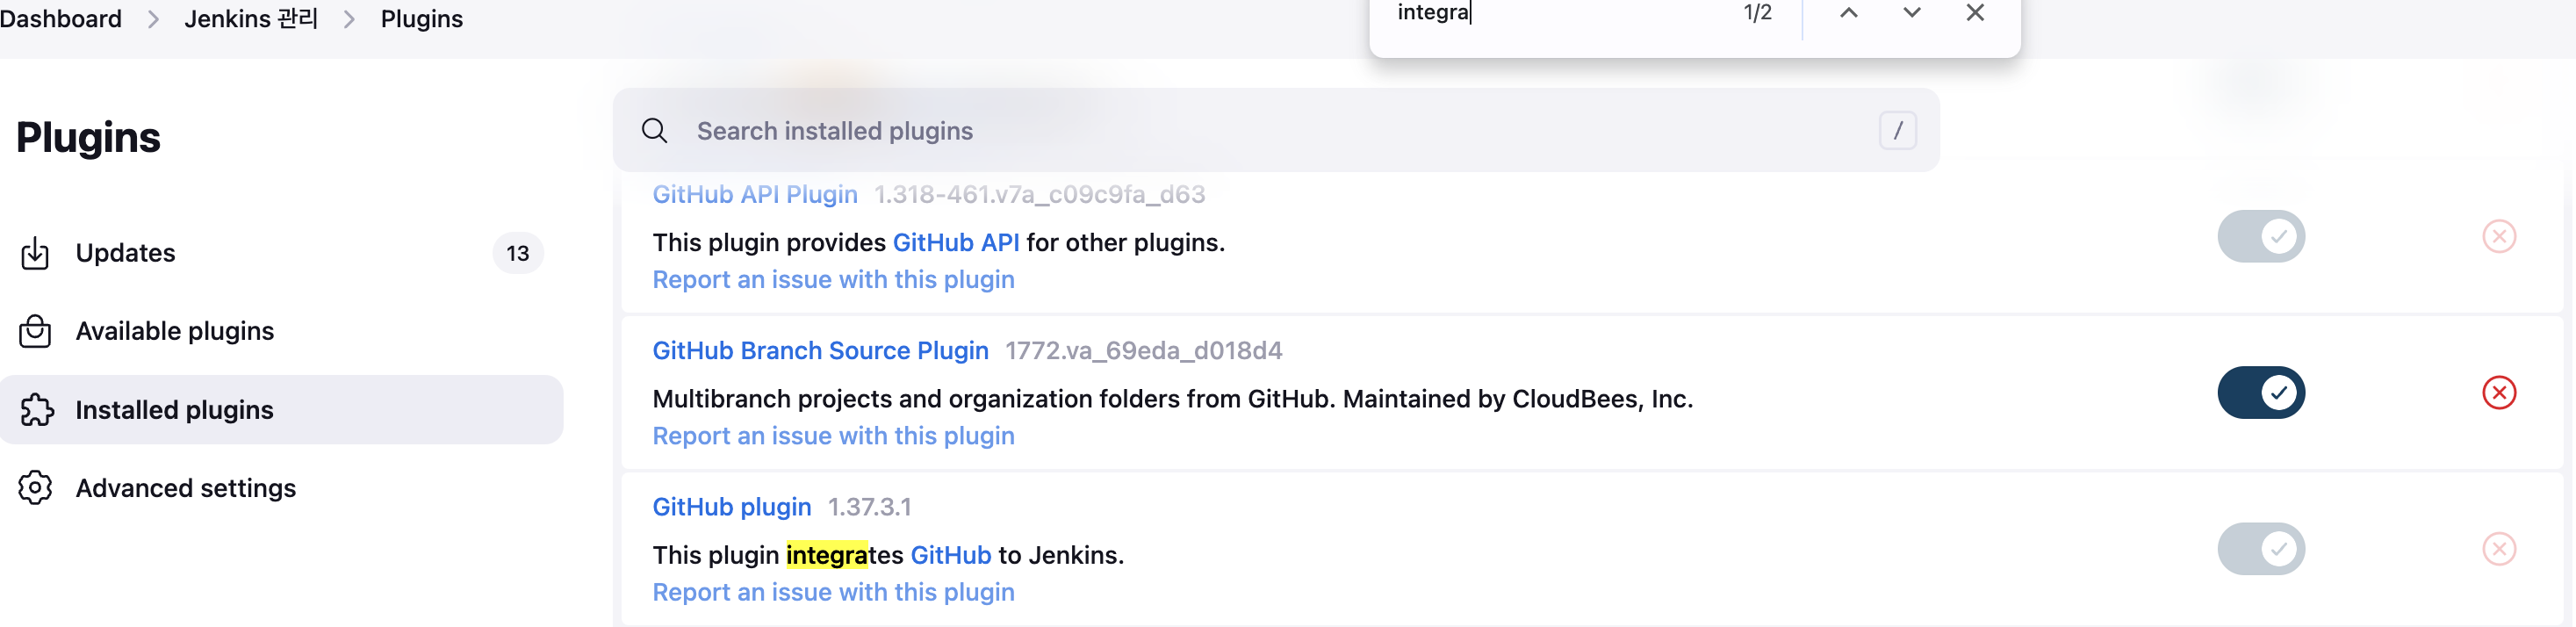Open the GitHub Branch Source Plugin link

820,351
